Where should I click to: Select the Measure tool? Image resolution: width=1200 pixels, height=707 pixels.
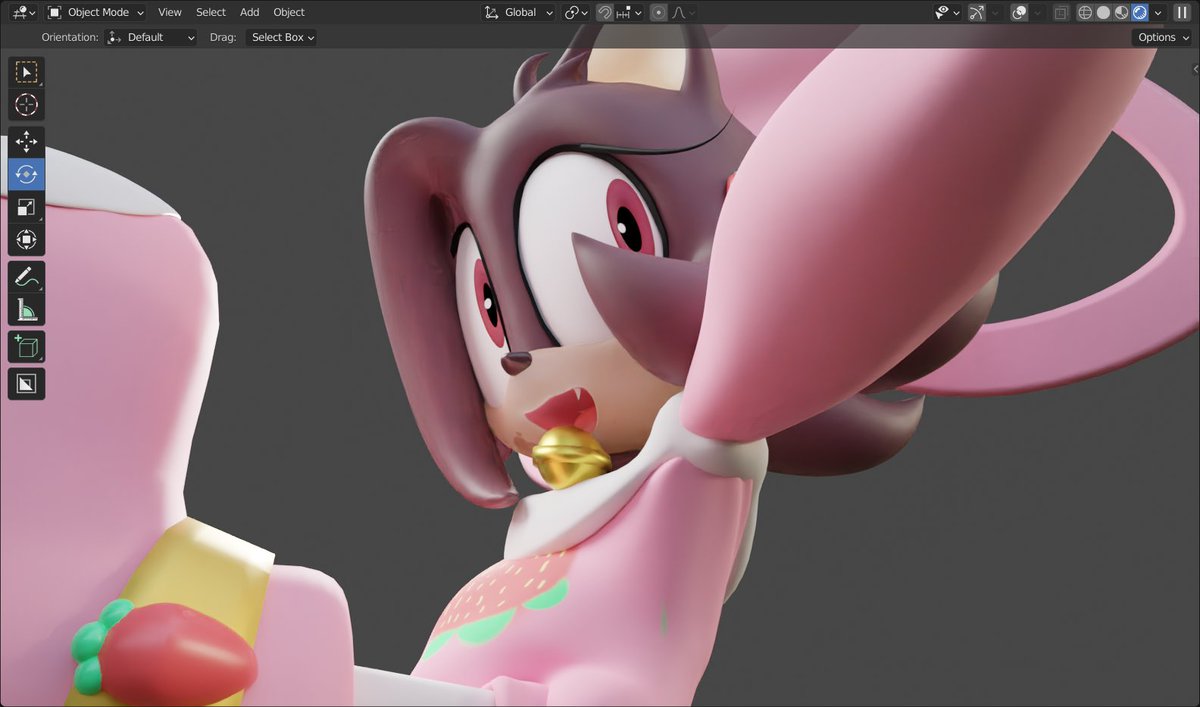[26, 309]
